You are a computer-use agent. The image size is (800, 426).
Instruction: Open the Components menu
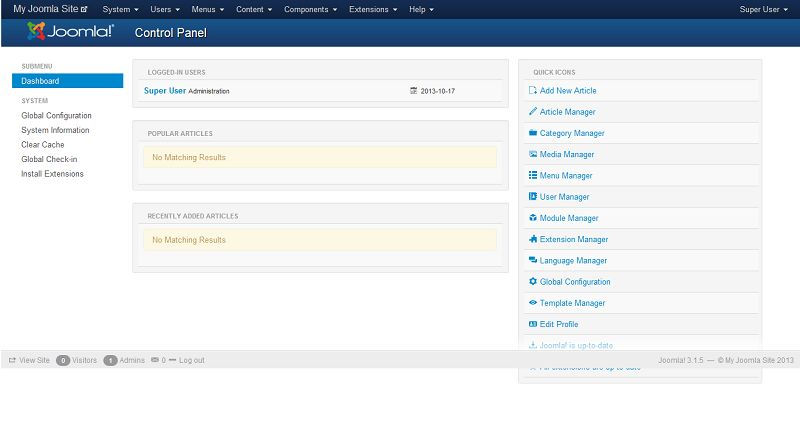(311, 9)
